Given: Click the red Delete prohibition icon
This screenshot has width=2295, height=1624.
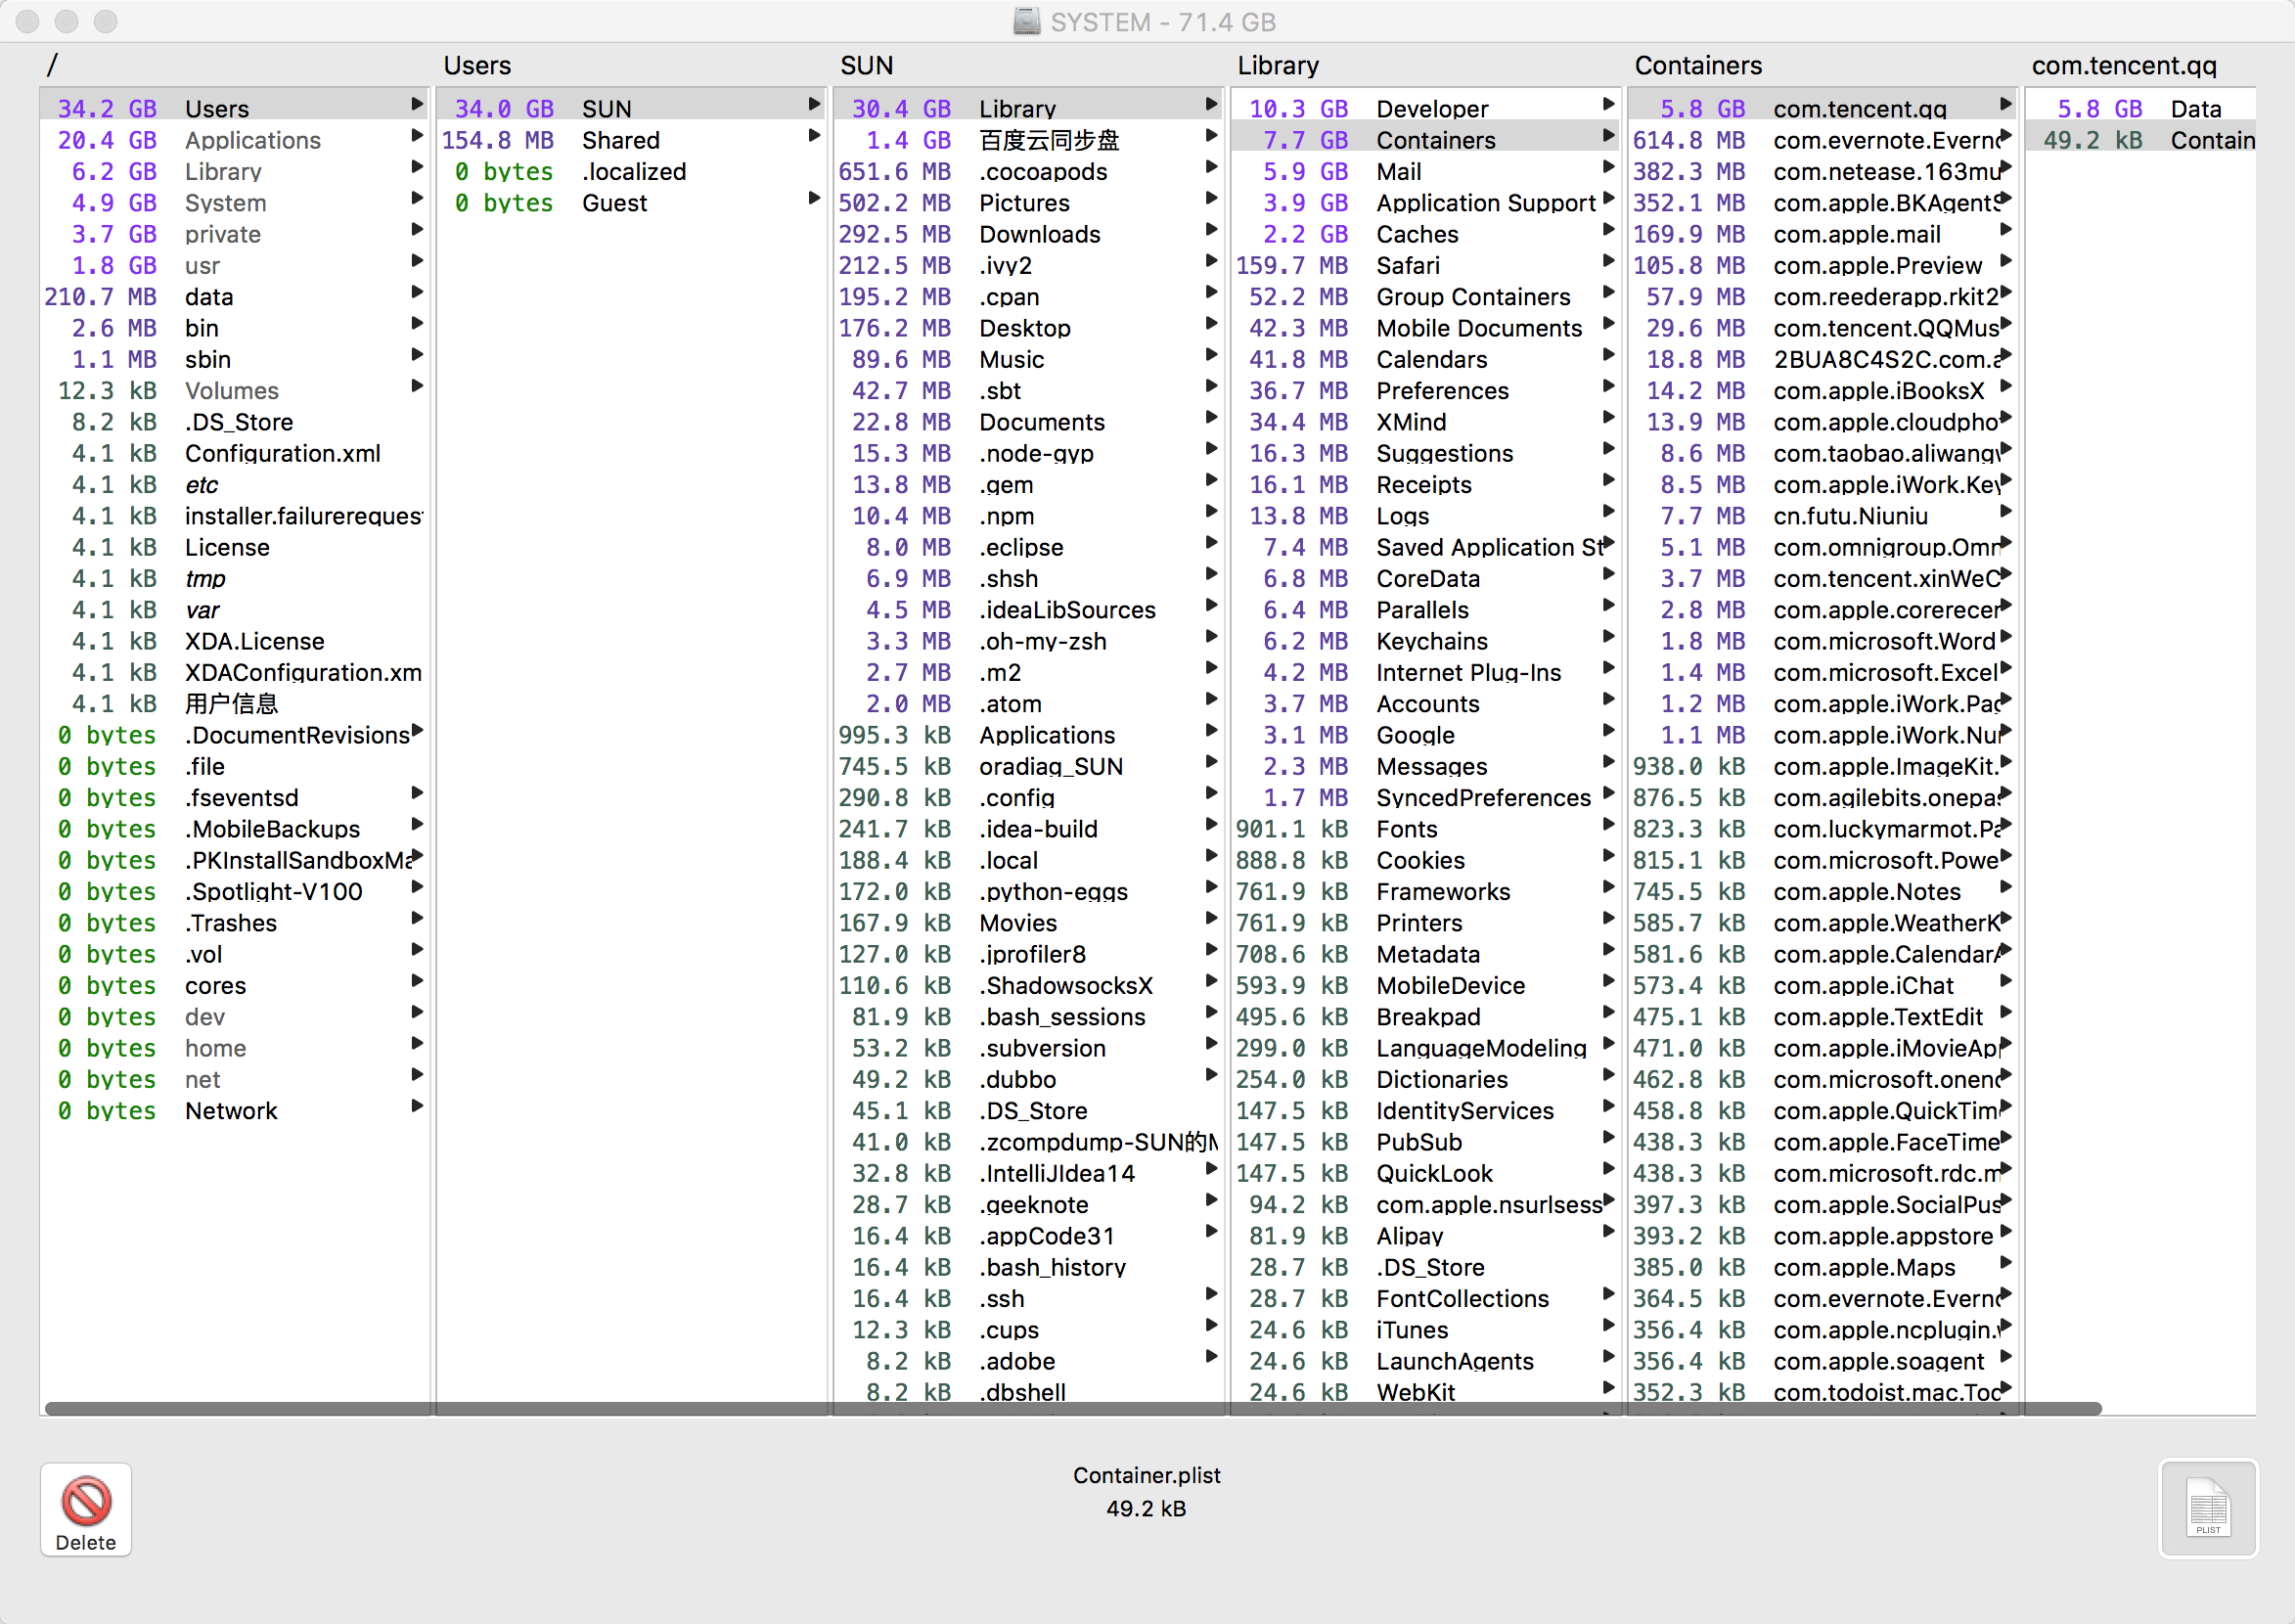Looking at the screenshot, I should point(86,1500).
